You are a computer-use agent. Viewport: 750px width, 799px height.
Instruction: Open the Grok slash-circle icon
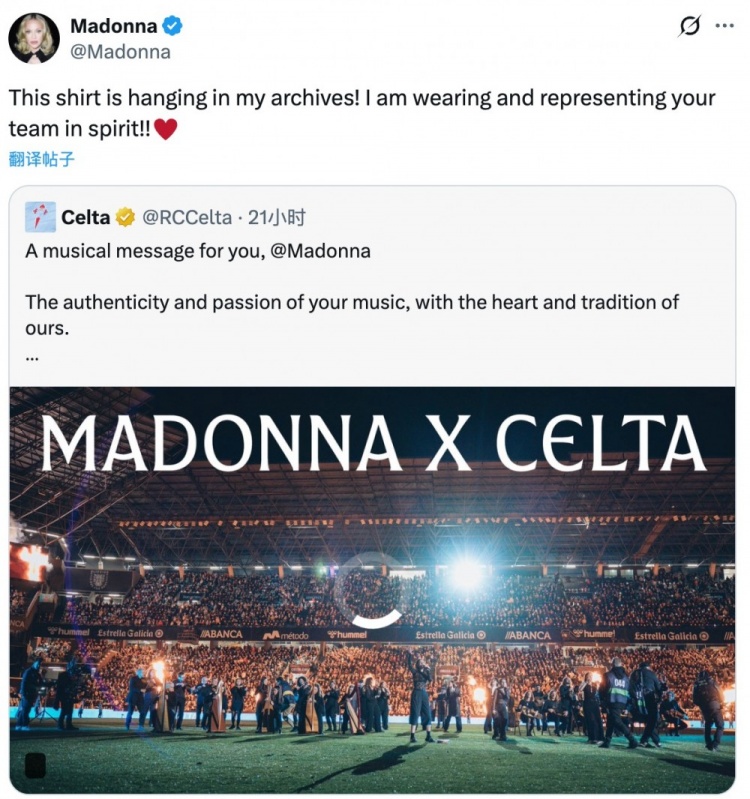689,27
